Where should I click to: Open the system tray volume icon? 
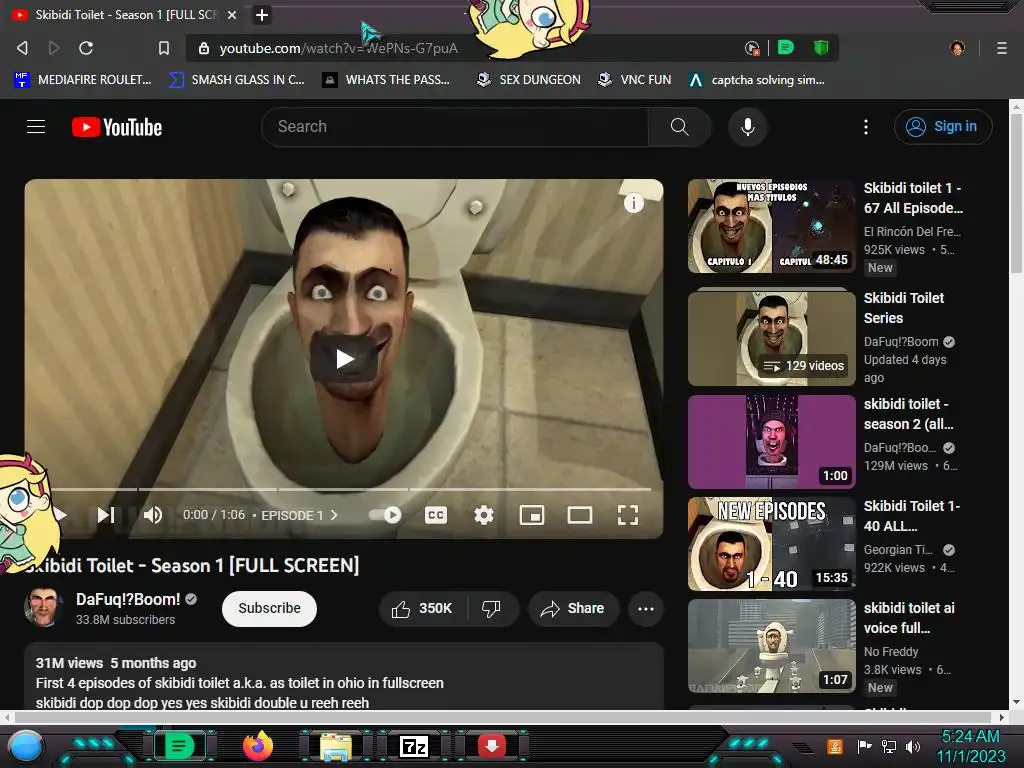[x=913, y=746]
